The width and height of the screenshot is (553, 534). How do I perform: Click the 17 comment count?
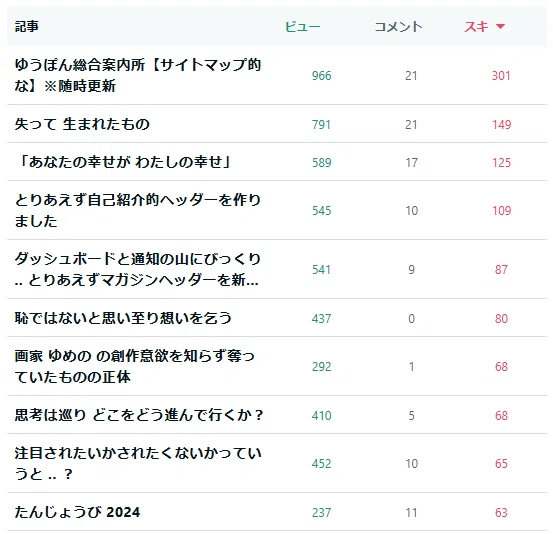tap(411, 163)
